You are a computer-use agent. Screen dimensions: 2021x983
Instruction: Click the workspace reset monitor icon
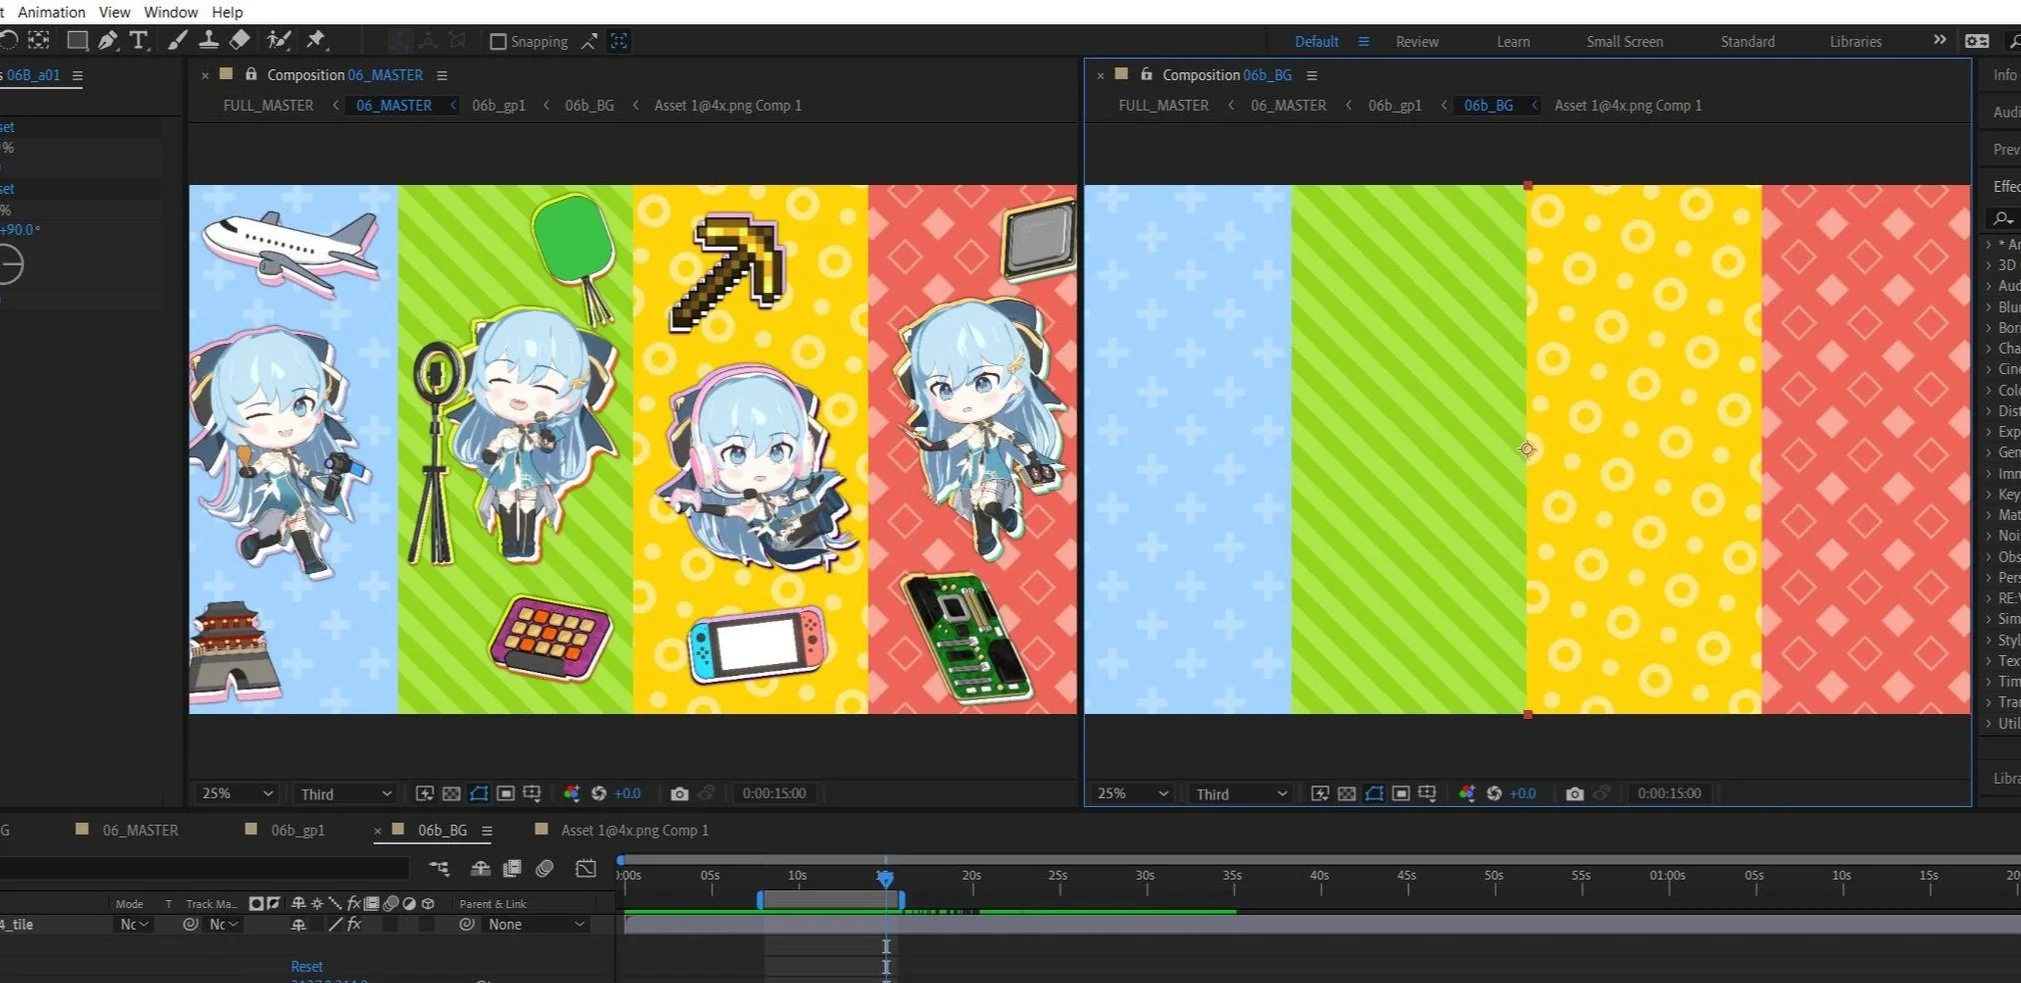(1977, 41)
